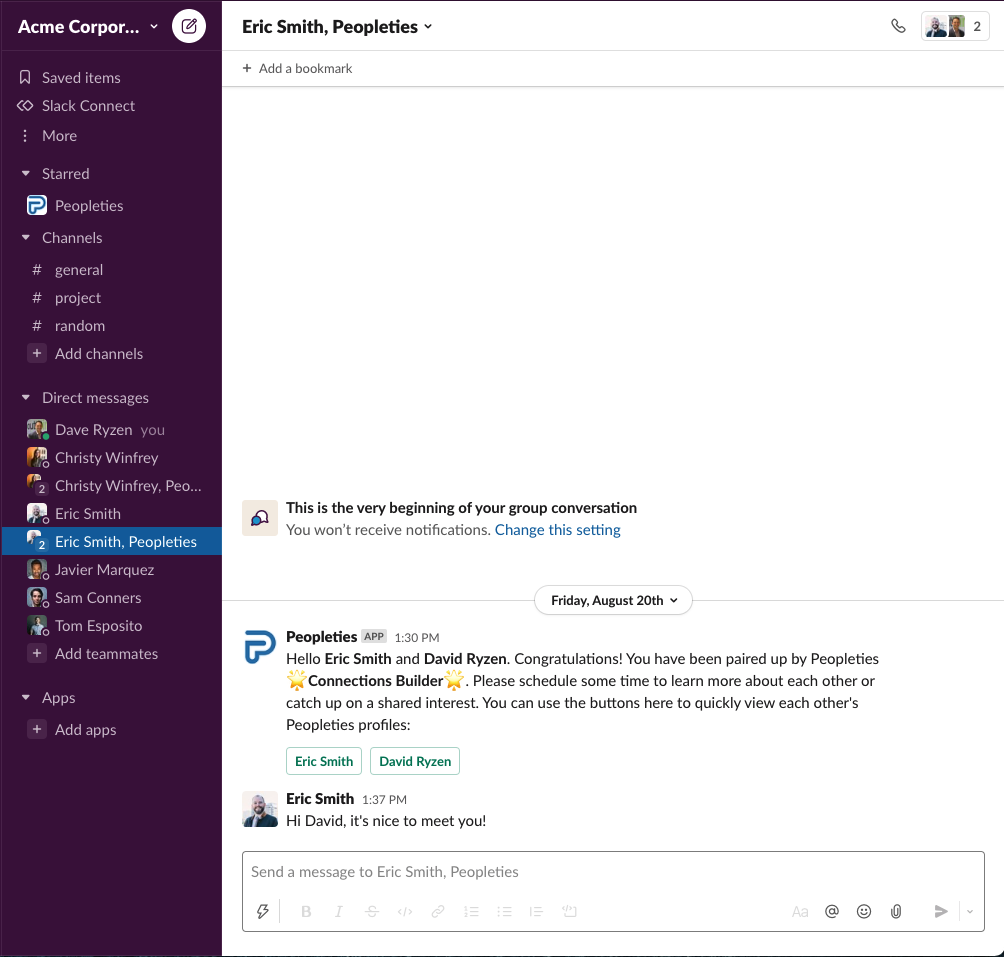View Eric Smith's Peopleties profile button

[324, 761]
